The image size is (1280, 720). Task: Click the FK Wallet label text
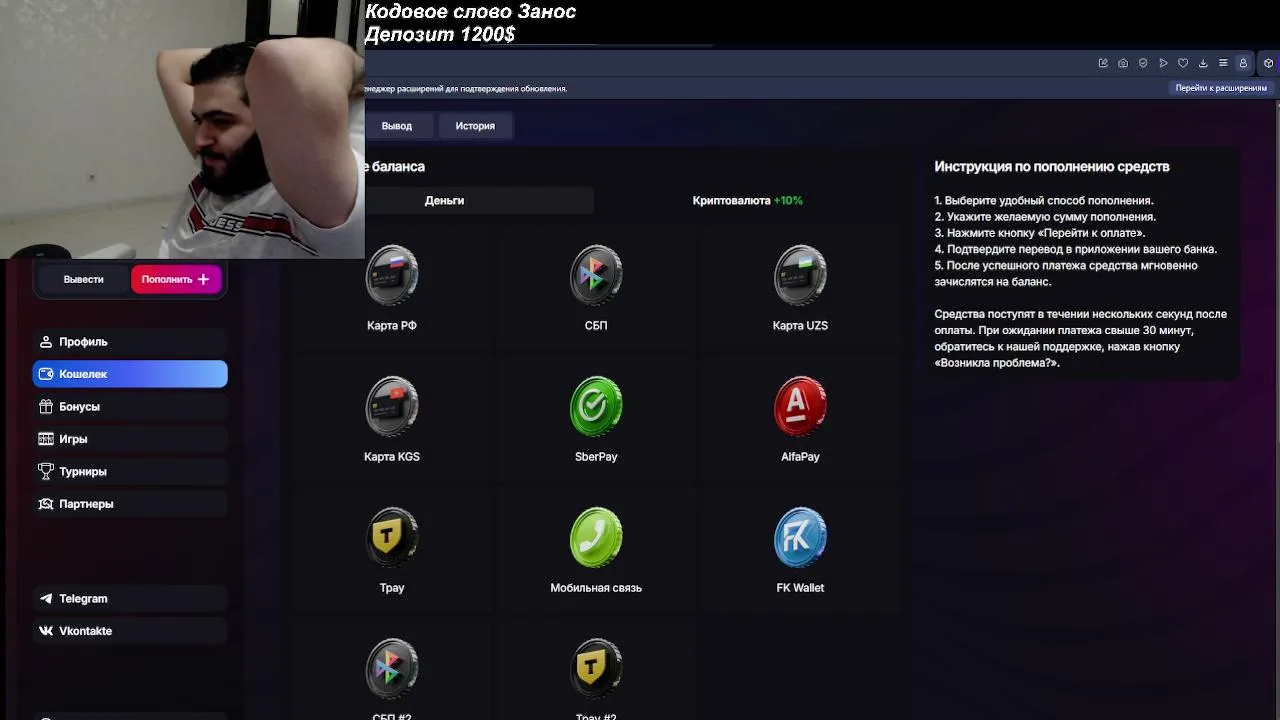click(800, 587)
